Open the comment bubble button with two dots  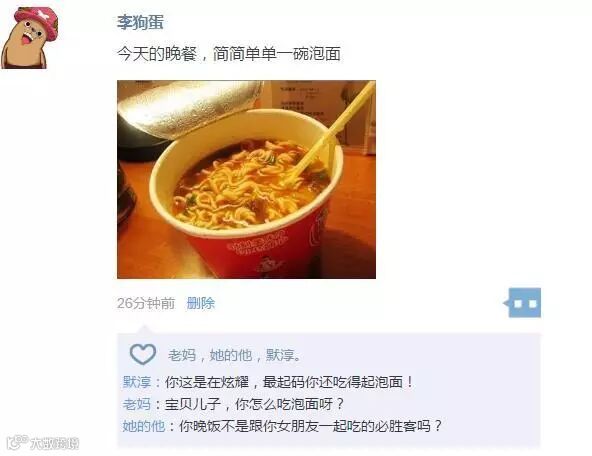click(x=523, y=303)
